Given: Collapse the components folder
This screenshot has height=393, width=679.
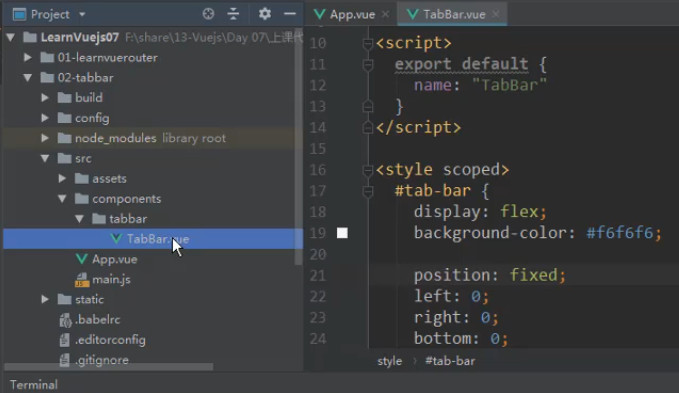Looking at the screenshot, I should pos(62,199).
